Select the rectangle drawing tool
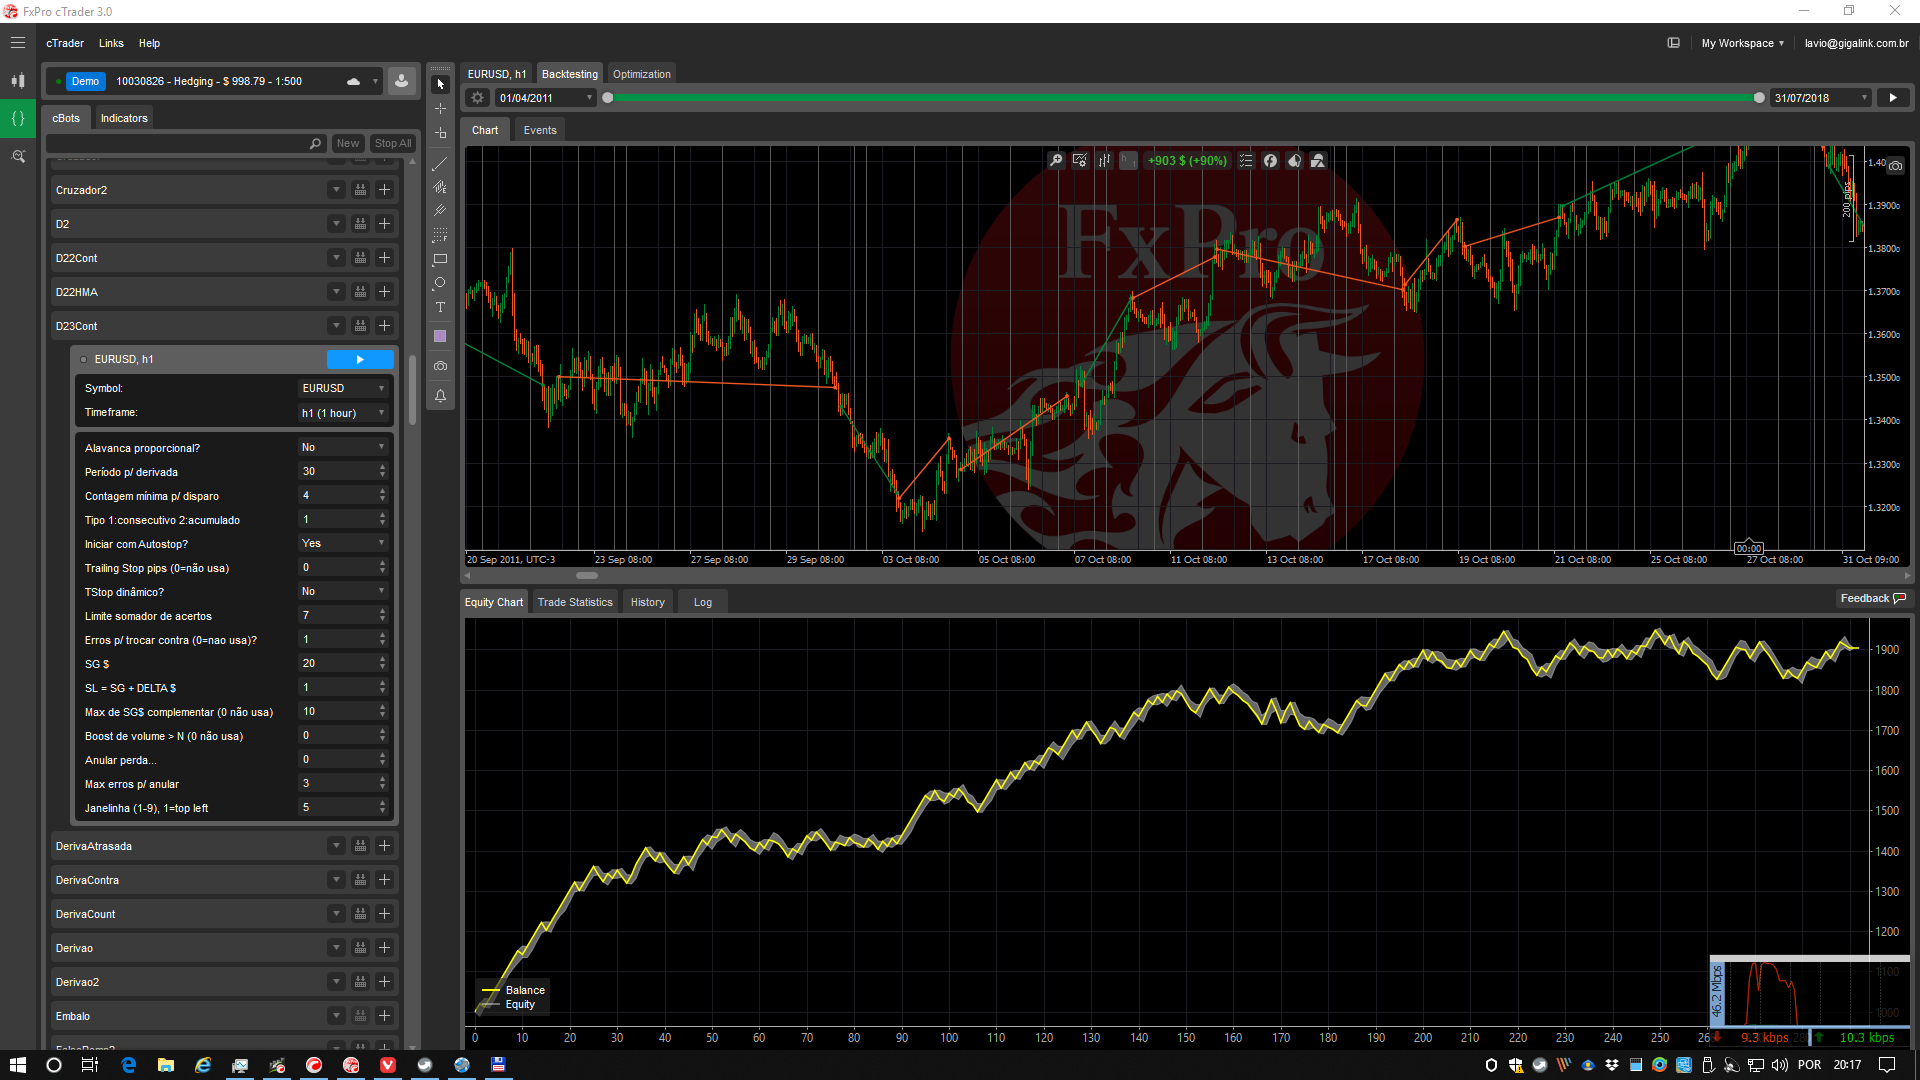This screenshot has height=1080, width=1920. 440,259
